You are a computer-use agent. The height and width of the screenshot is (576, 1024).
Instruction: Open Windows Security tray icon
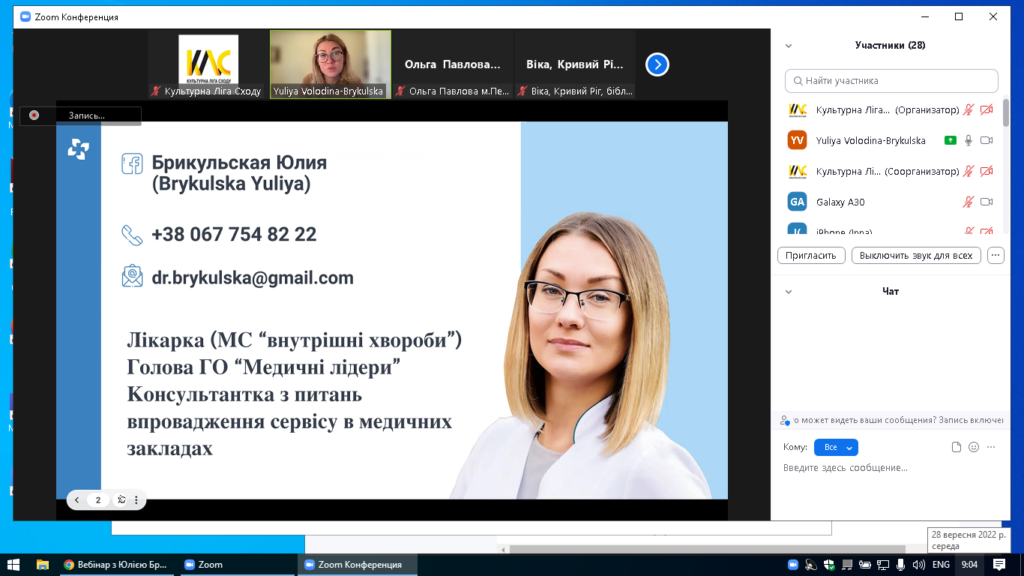click(x=829, y=565)
